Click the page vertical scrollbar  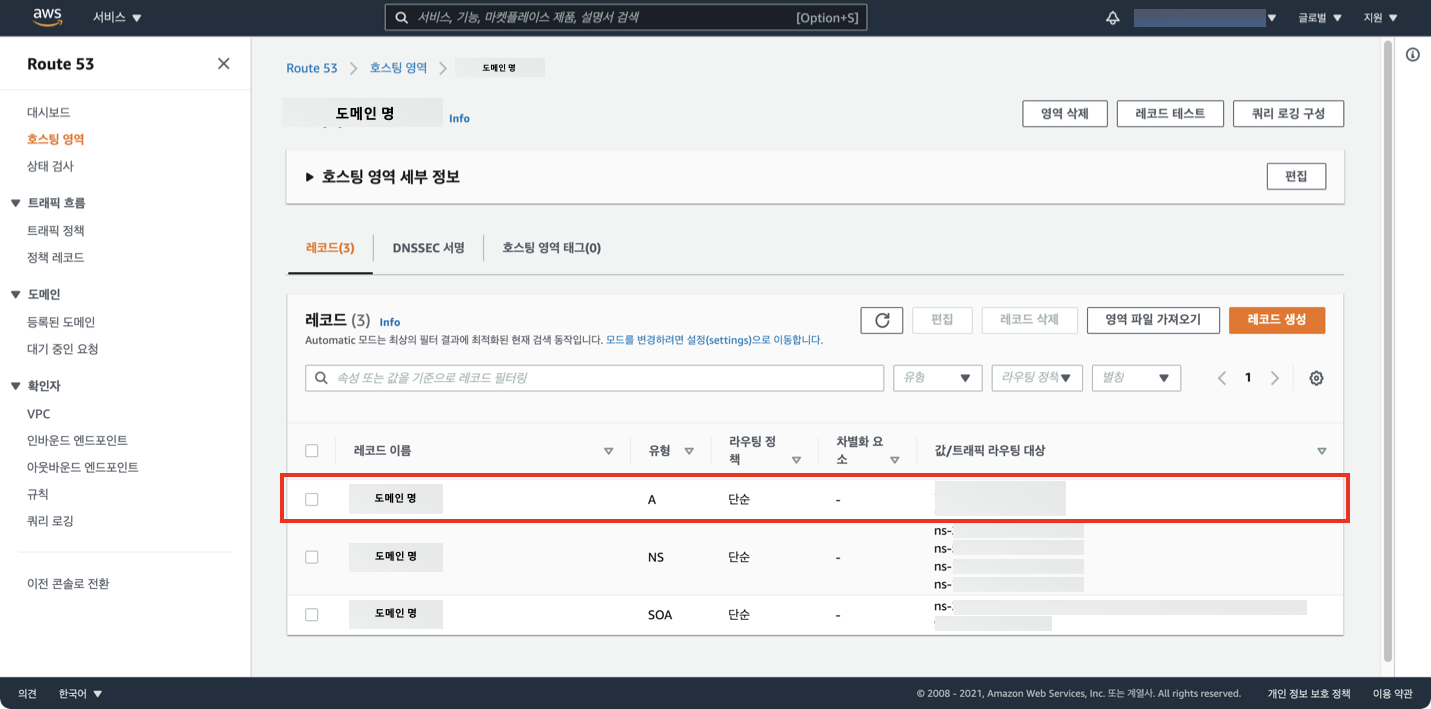pyautogui.click(x=1387, y=350)
